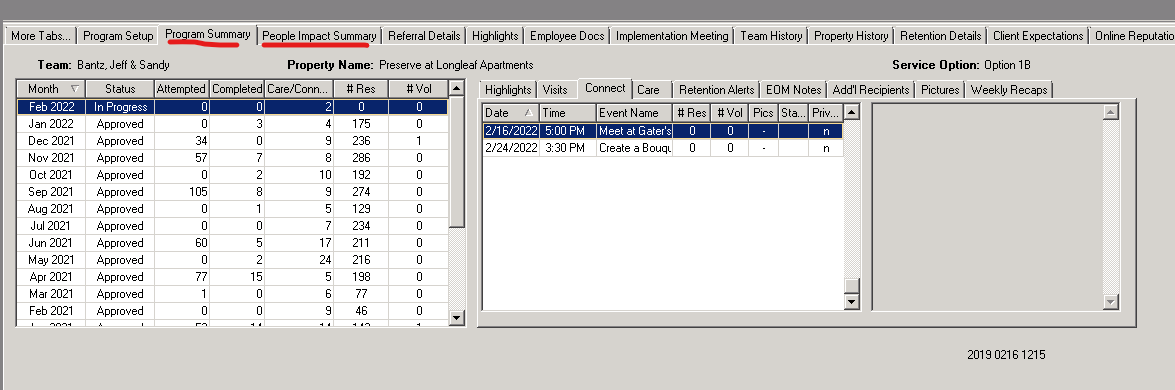Select the Jan 2022 row
The image size is (1175, 390).
[x=232, y=124]
